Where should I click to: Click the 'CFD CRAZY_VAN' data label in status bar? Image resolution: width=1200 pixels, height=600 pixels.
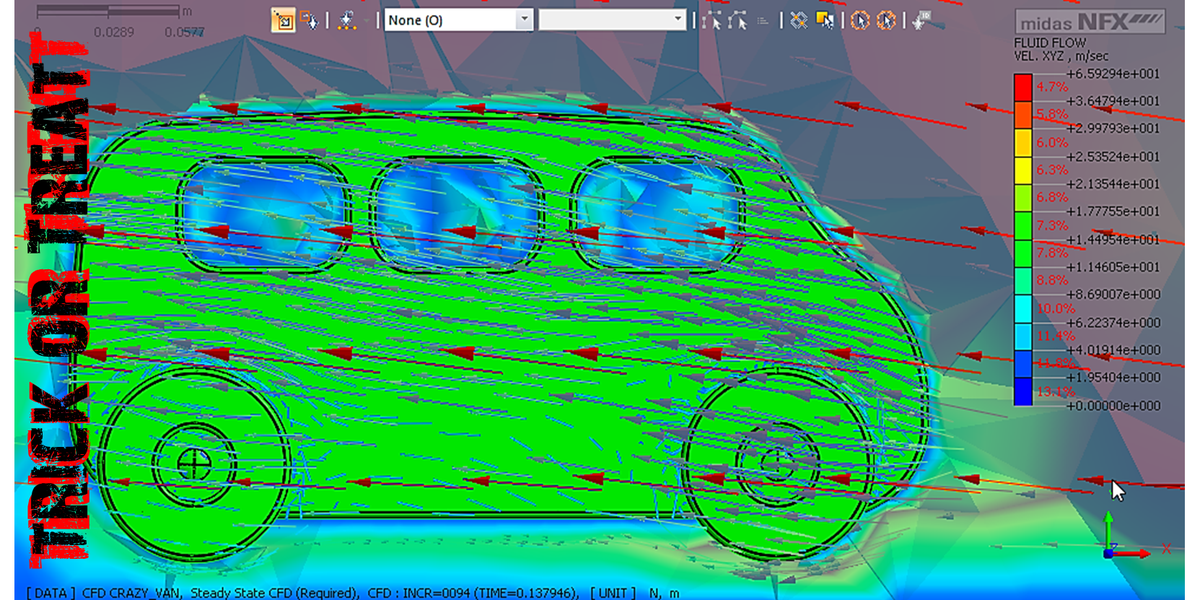click(x=131, y=593)
